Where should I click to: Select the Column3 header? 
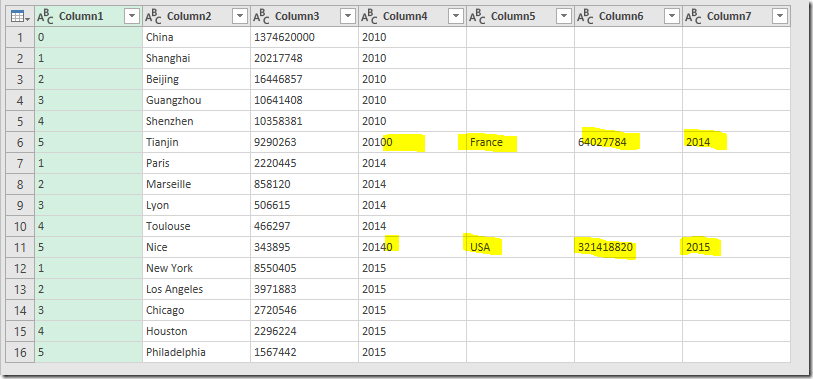(x=304, y=17)
